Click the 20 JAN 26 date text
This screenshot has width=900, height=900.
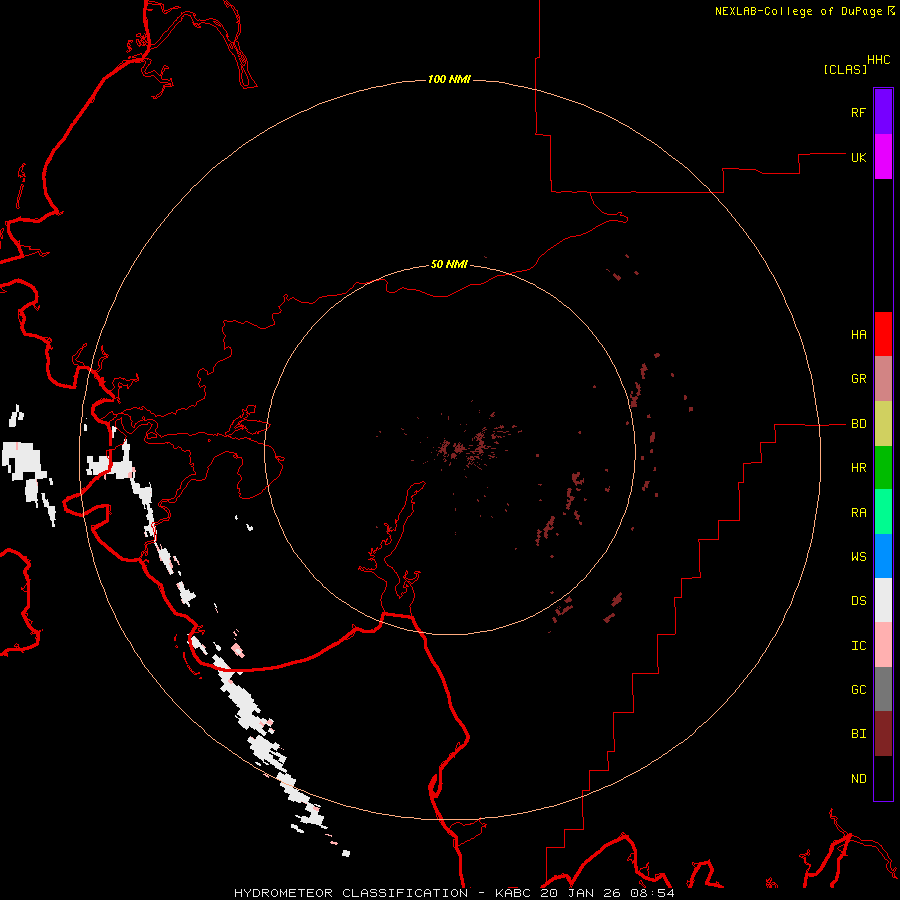pyautogui.click(x=580, y=893)
